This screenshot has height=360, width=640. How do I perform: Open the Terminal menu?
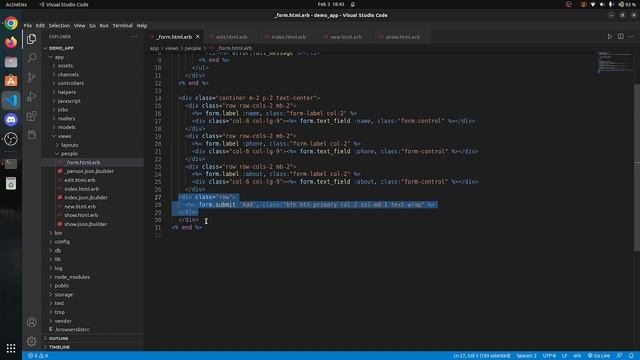click(122, 25)
